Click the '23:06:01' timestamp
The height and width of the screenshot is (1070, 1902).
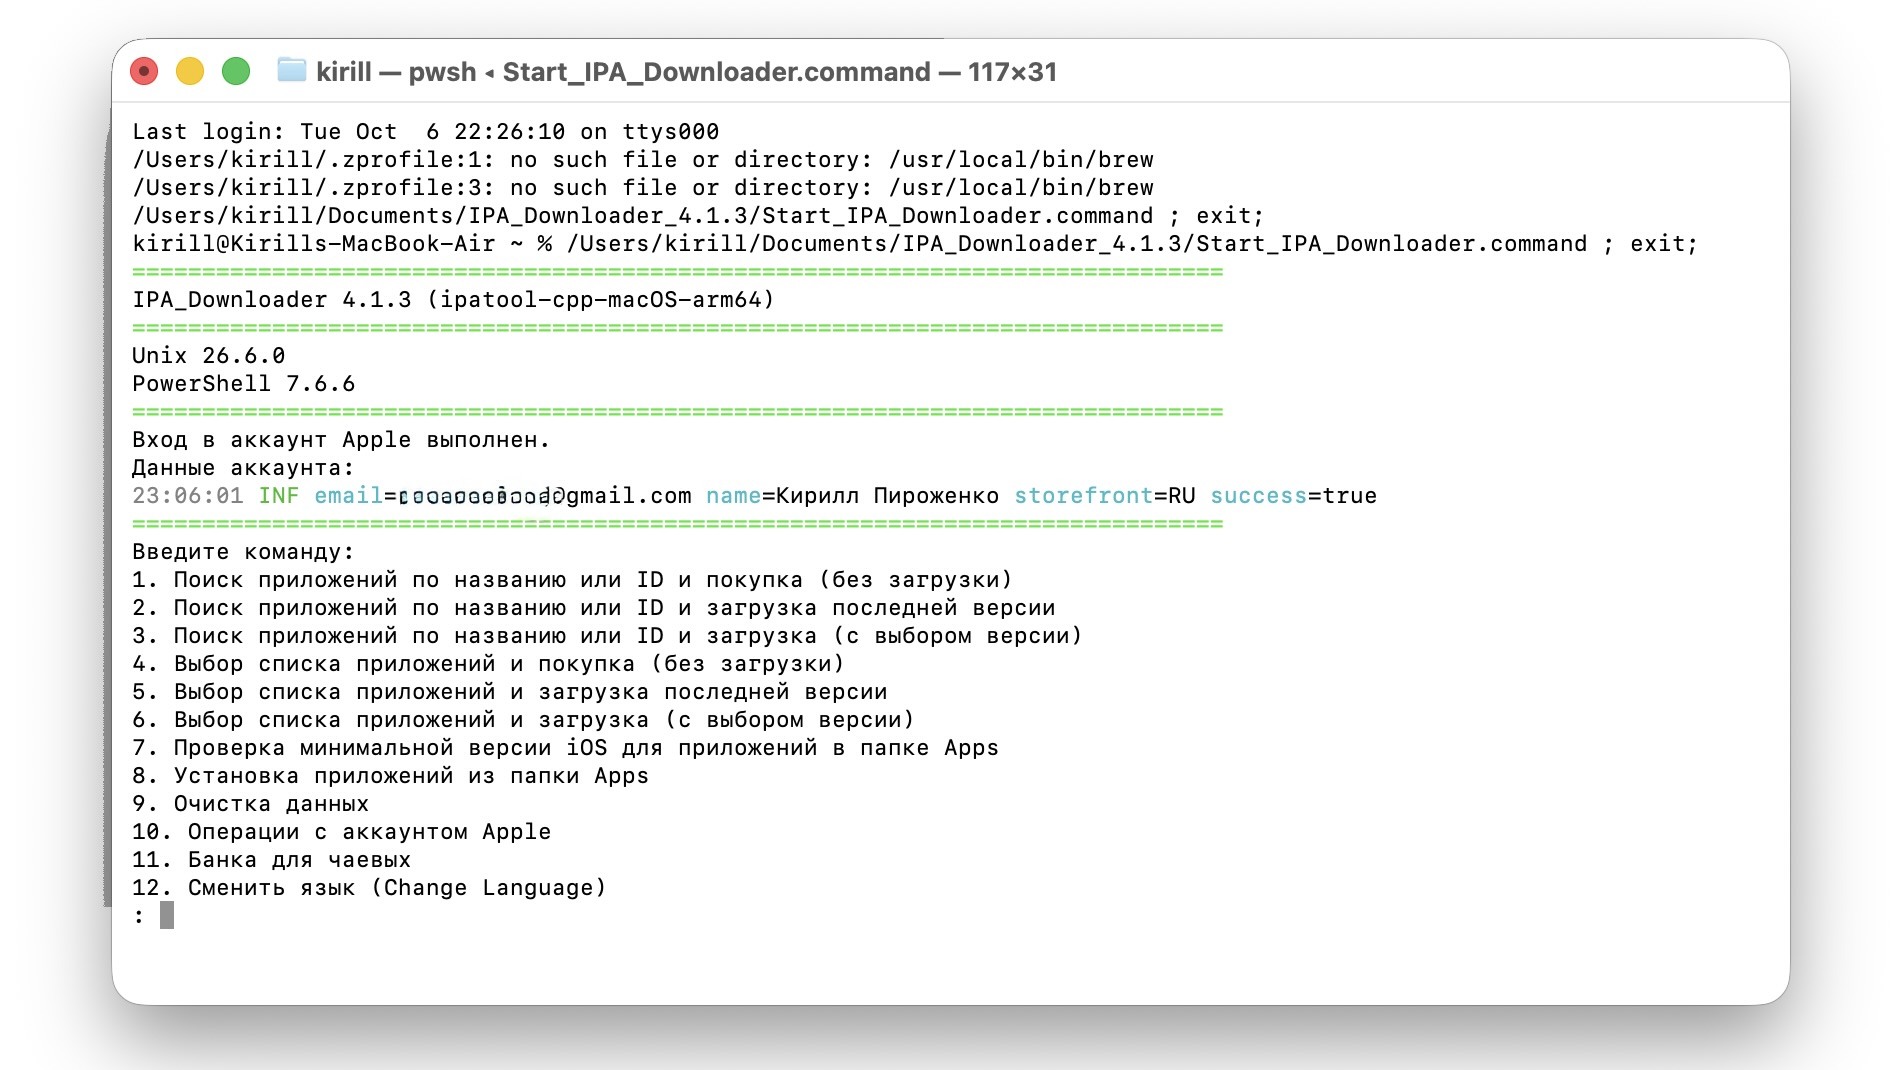coord(187,496)
